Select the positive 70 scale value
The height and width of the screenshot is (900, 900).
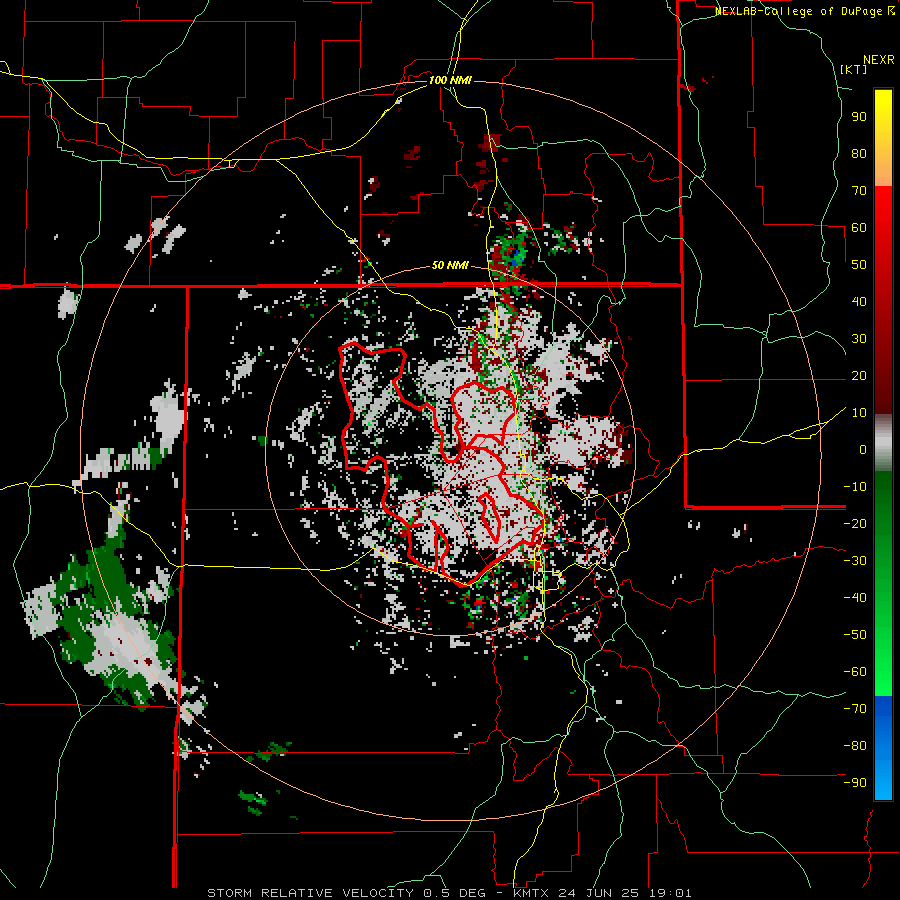[x=859, y=191]
